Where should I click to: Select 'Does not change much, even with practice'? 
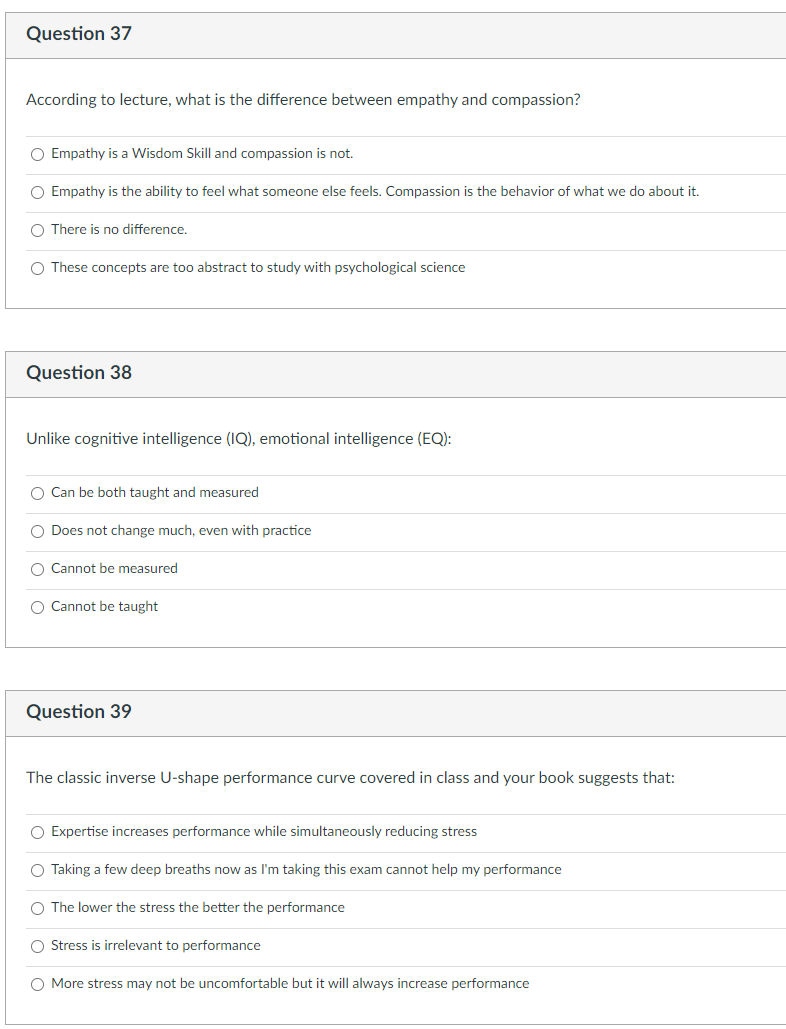(37, 531)
